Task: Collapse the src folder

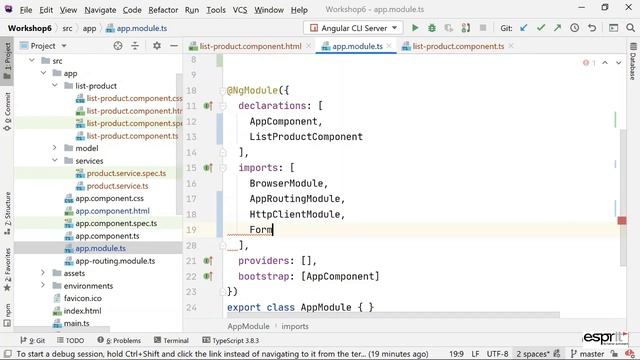Action: 32,60
